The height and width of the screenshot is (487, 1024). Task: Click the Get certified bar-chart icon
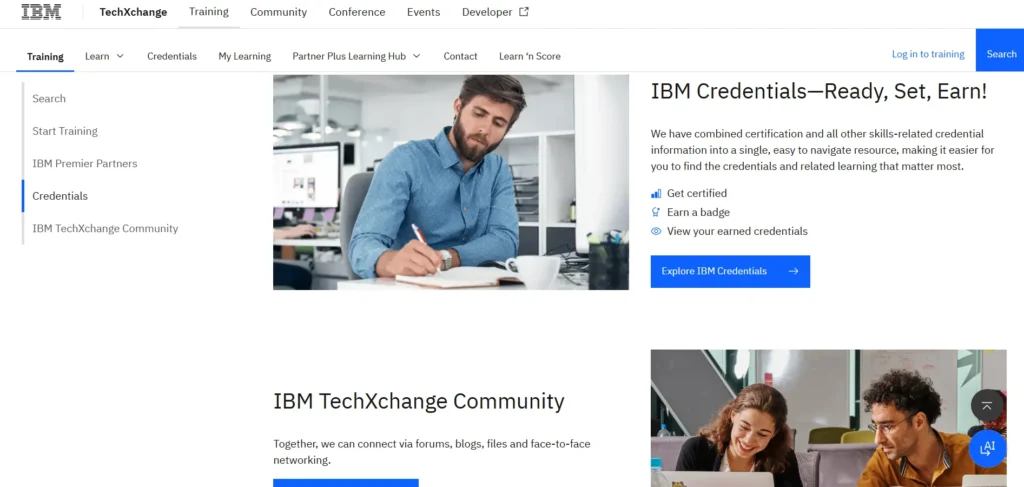(656, 193)
